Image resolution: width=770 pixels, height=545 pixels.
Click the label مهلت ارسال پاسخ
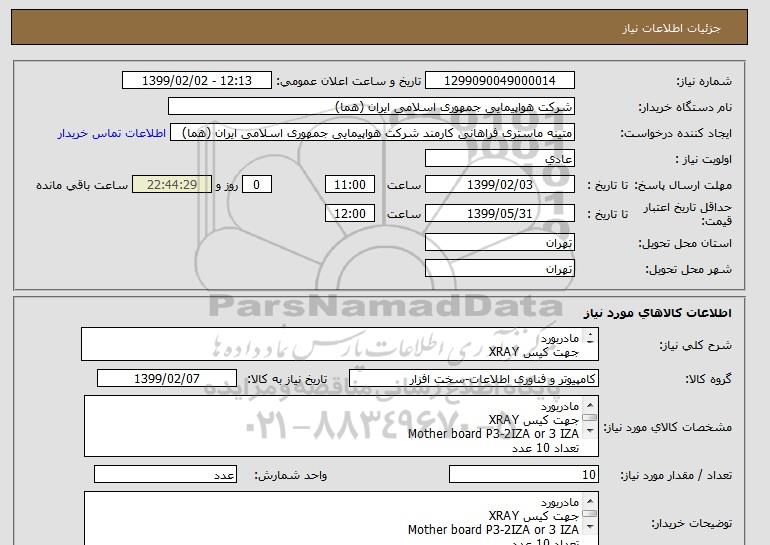click(683, 185)
